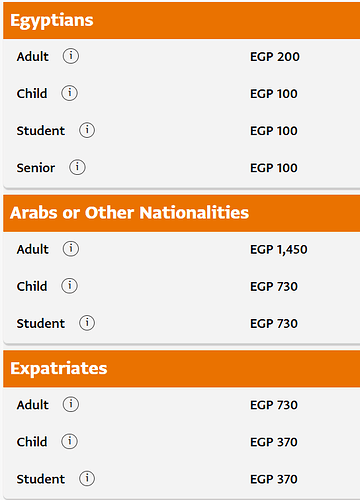Click the Egyptians section header

(182, 21)
